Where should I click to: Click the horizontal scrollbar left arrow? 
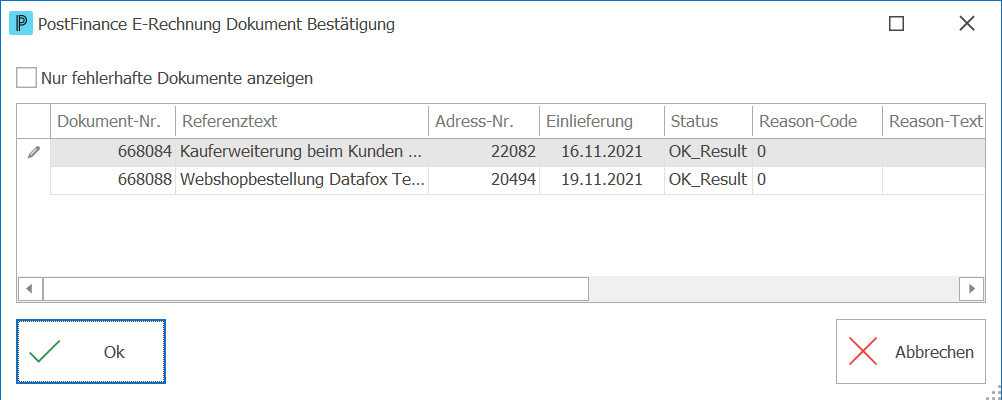click(x=29, y=289)
